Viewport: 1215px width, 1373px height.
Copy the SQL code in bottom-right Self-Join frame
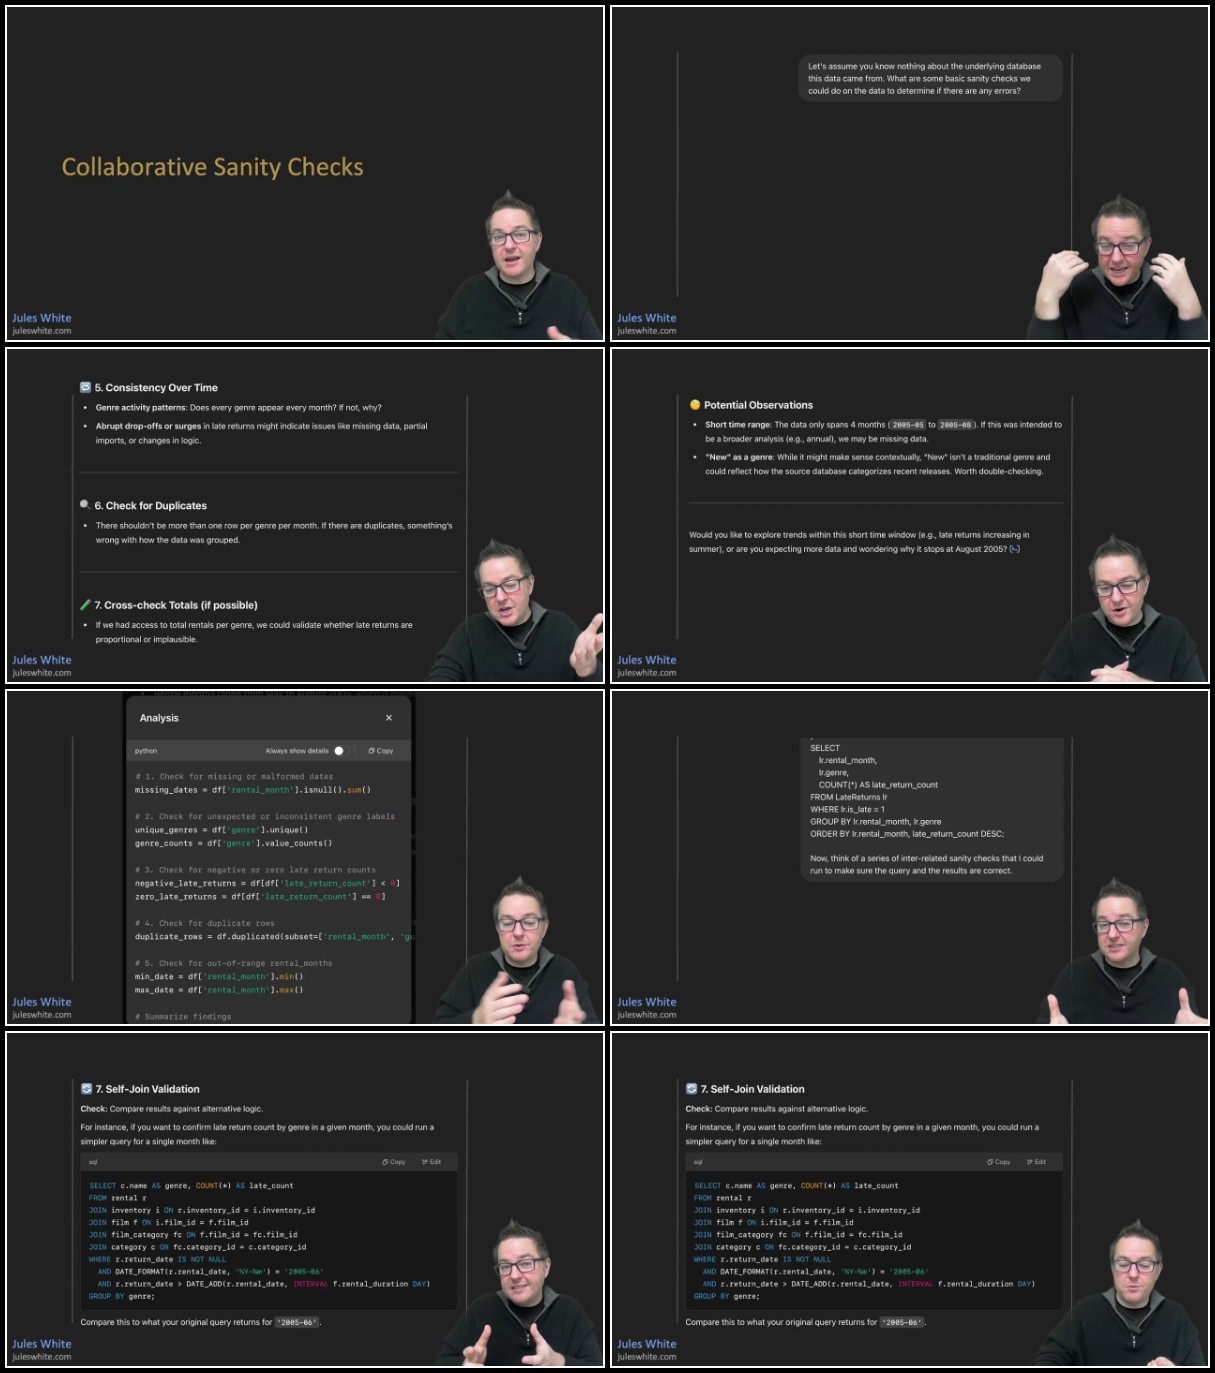pos(999,1162)
